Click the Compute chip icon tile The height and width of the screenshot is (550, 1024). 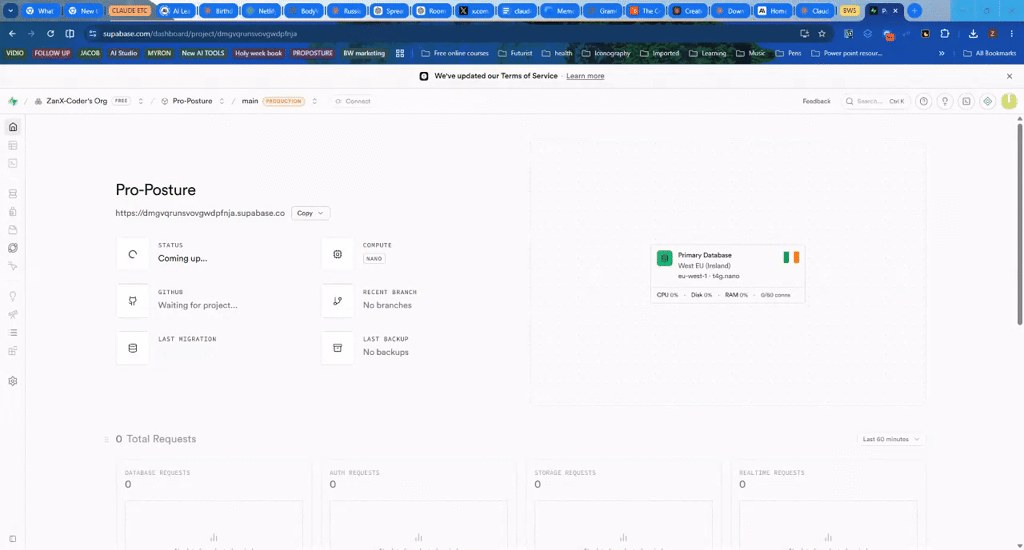(x=338, y=254)
